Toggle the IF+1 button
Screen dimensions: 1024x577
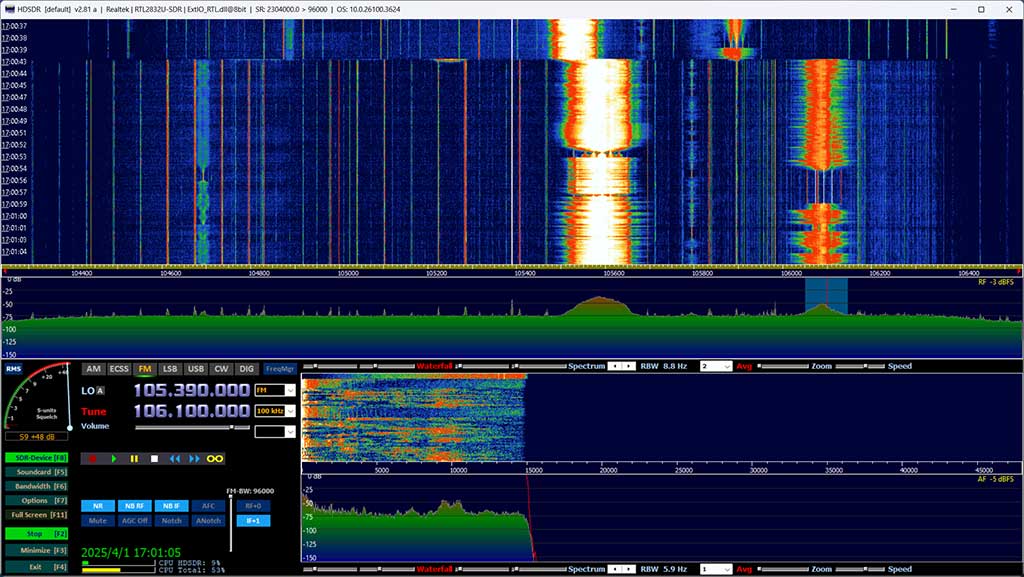[x=253, y=521]
